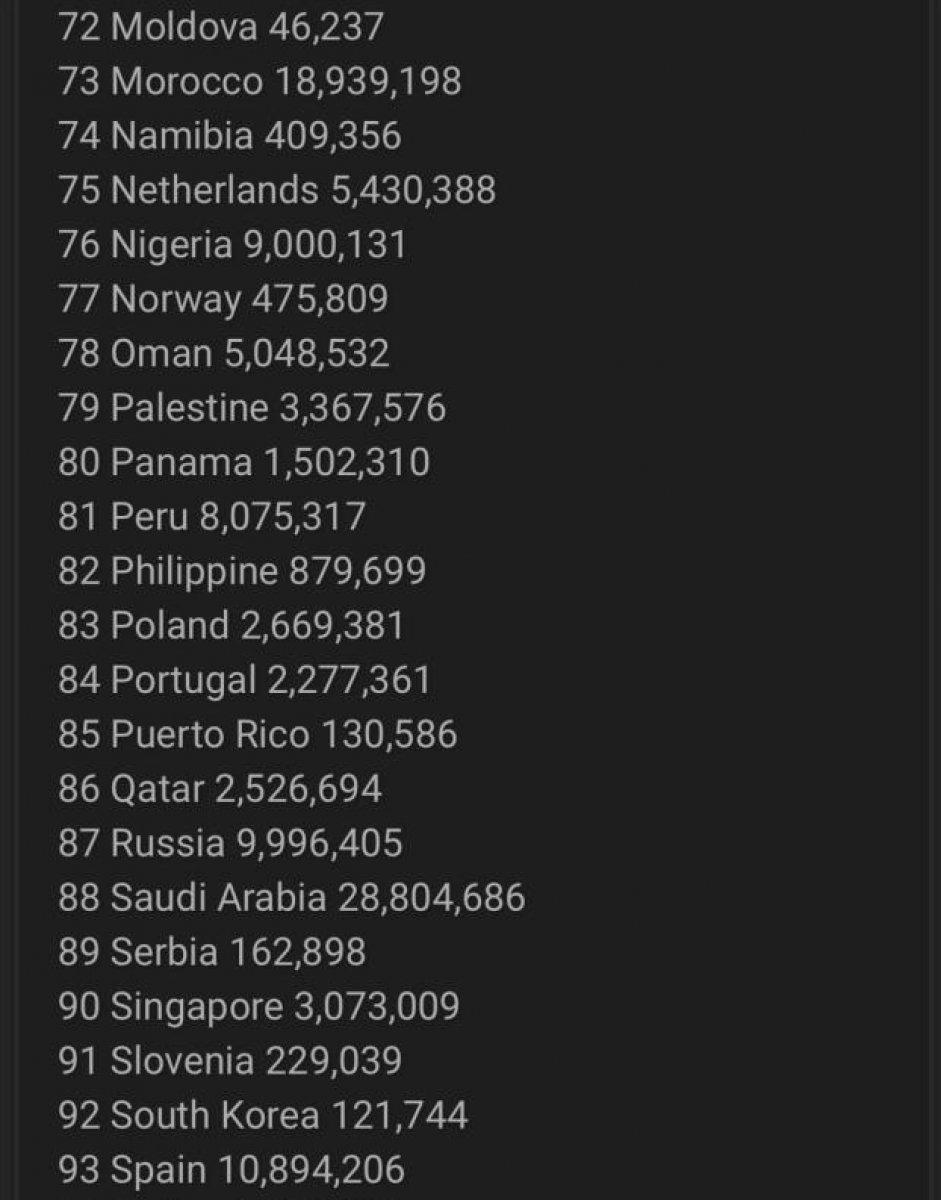Select the Singapore 3,073,009 line

(259, 1006)
